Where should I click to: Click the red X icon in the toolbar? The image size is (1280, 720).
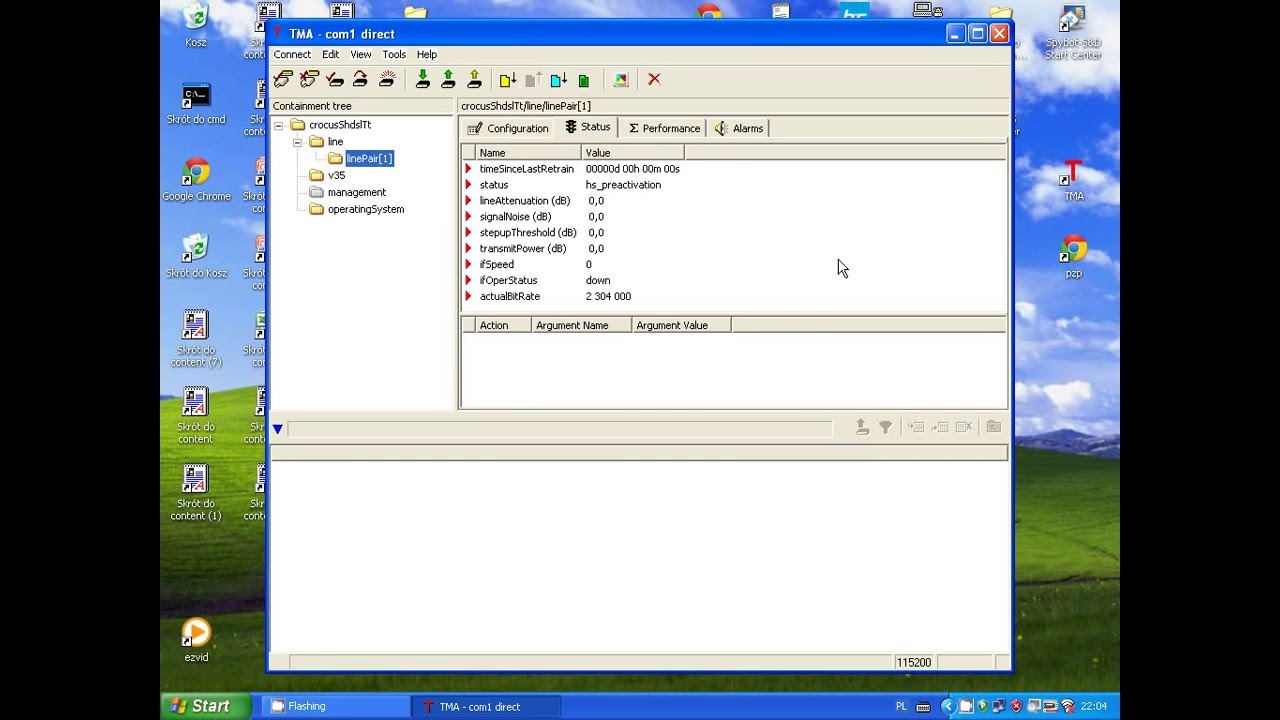point(654,79)
